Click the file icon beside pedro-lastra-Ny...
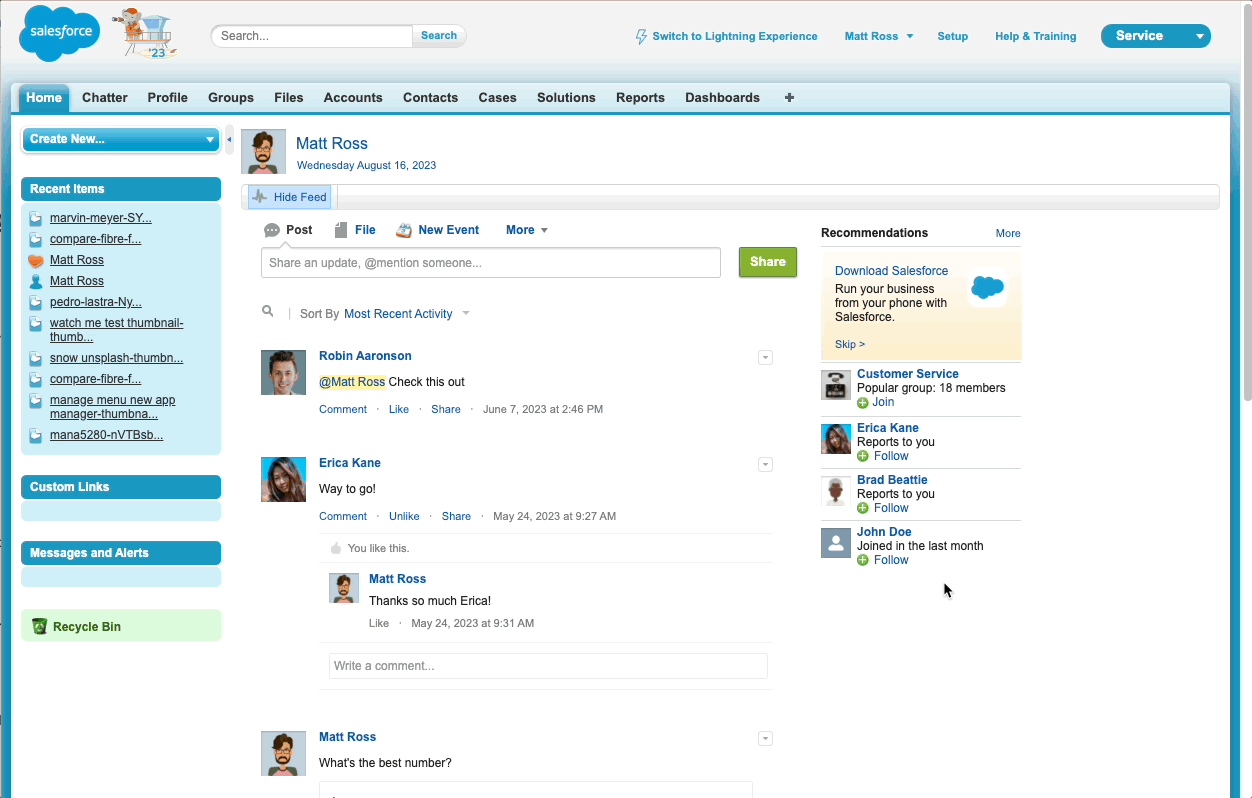This screenshot has height=798, width=1252. click(x=36, y=302)
